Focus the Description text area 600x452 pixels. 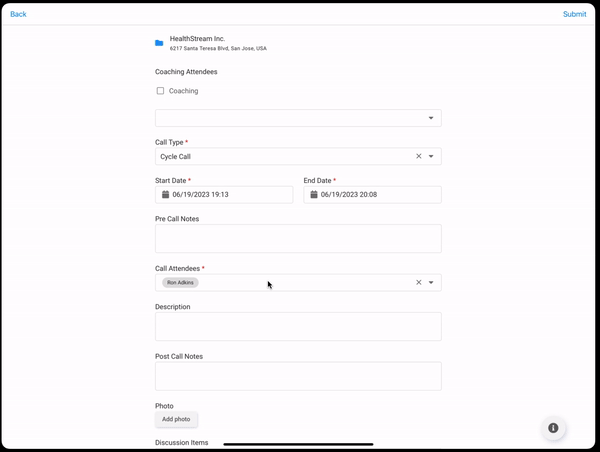[x=298, y=326]
